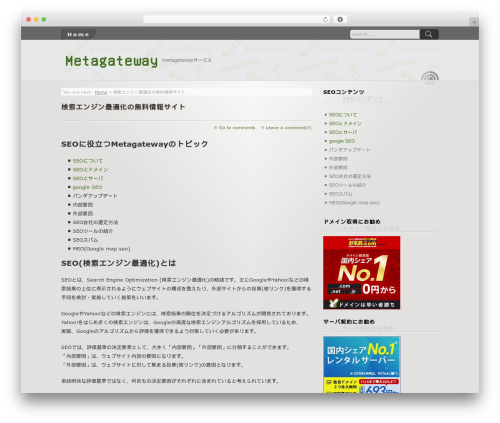
Task: Select 外部要因 in the sidebar menu
Action: [x=338, y=167]
